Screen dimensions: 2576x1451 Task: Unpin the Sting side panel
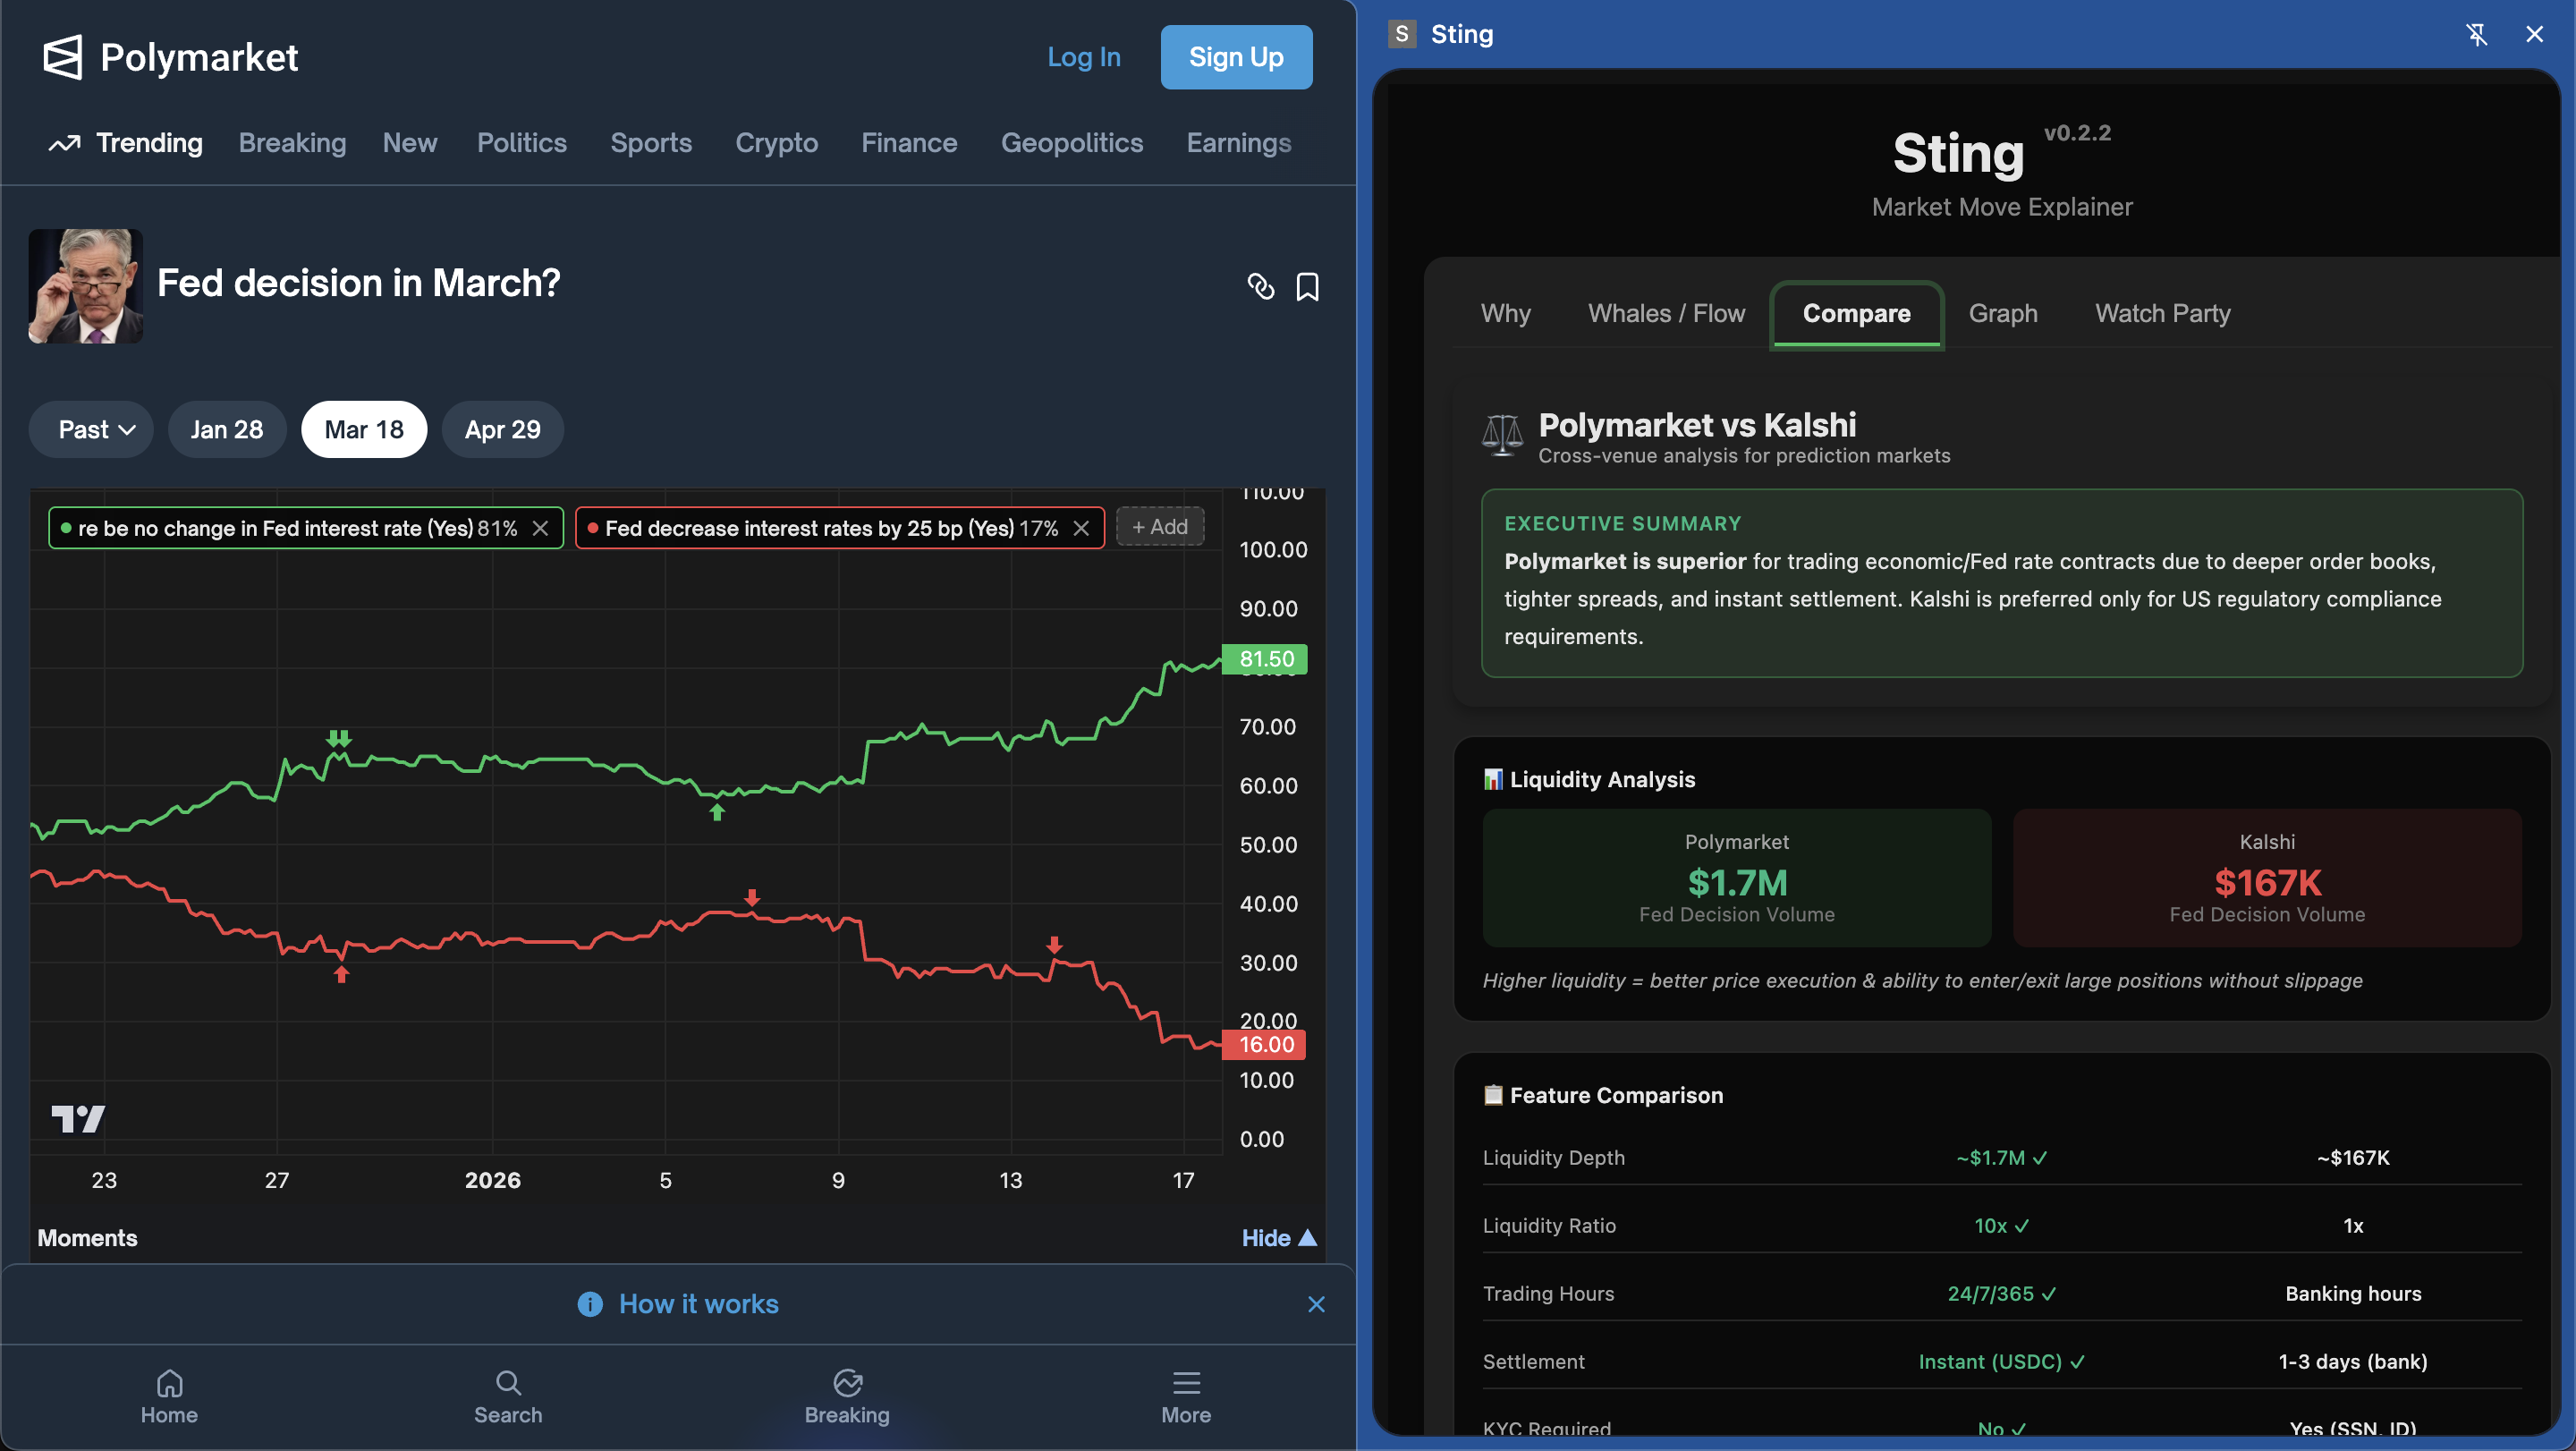[x=2476, y=34]
